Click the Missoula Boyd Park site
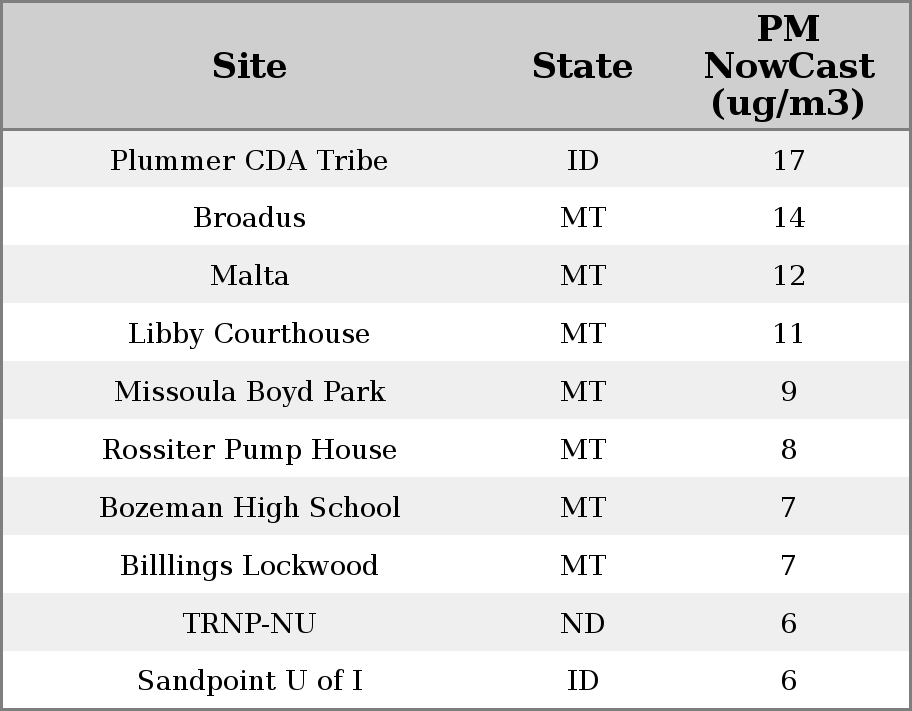This screenshot has height=711, width=912. pos(249,392)
